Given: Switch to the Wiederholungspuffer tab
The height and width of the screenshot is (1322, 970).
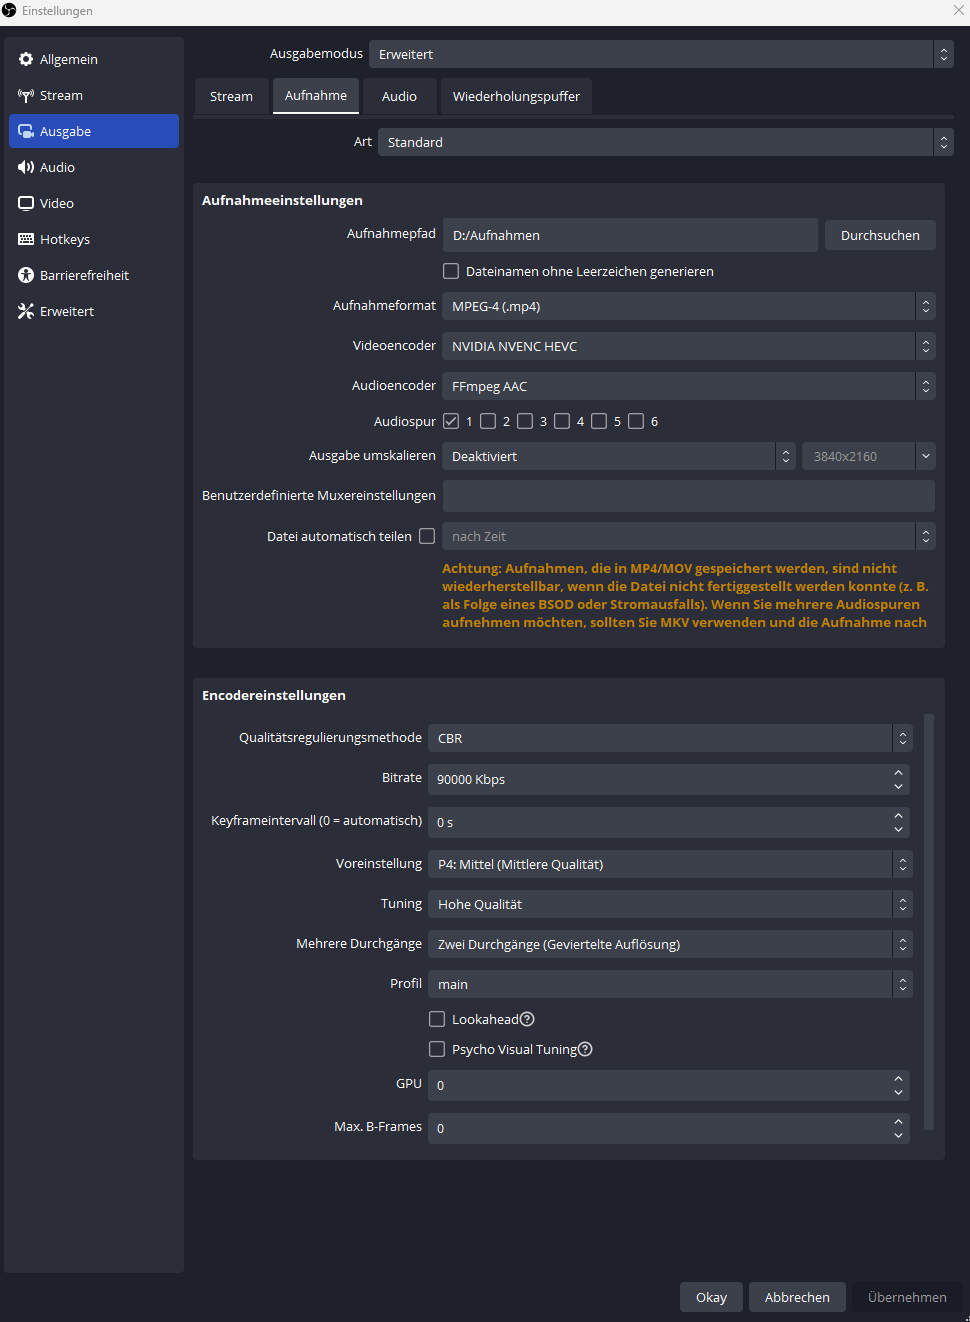Looking at the screenshot, I should pos(516,97).
